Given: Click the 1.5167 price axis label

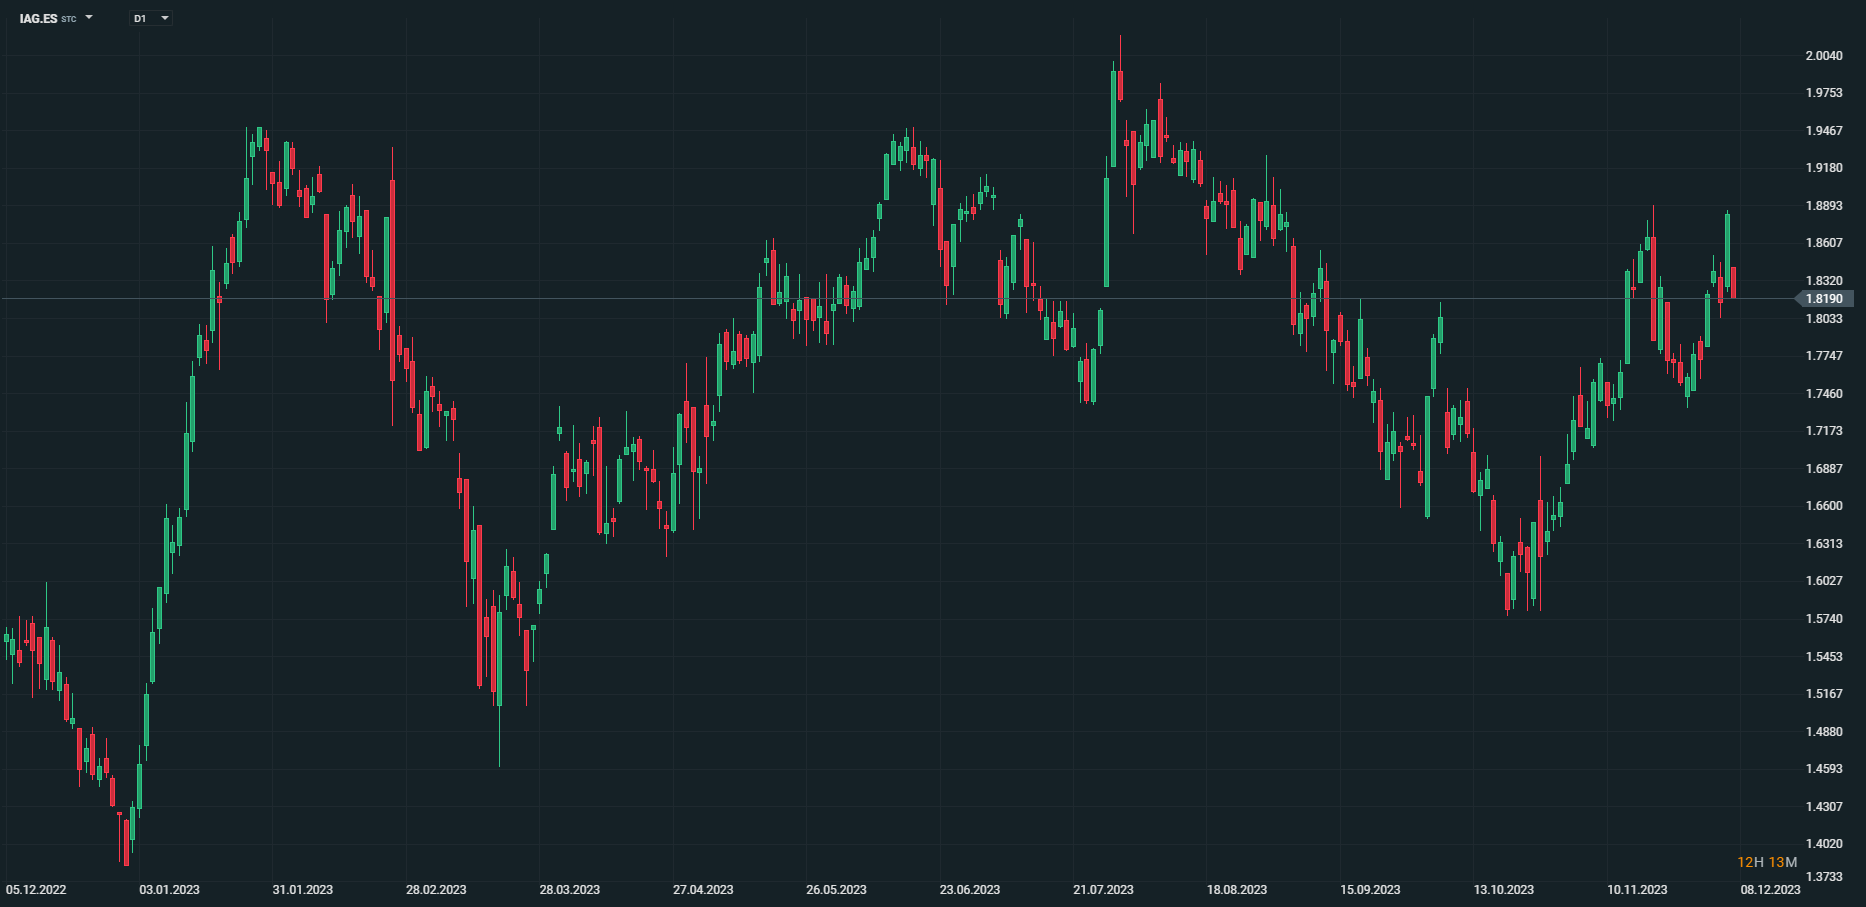Looking at the screenshot, I should coord(1824,694).
